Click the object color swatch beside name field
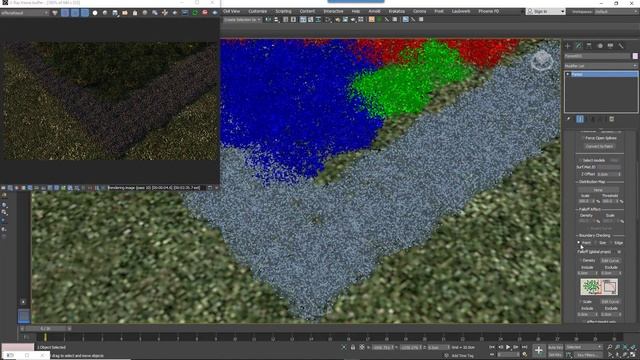The width and height of the screenshot is (640, 360). tap(635, 56)
